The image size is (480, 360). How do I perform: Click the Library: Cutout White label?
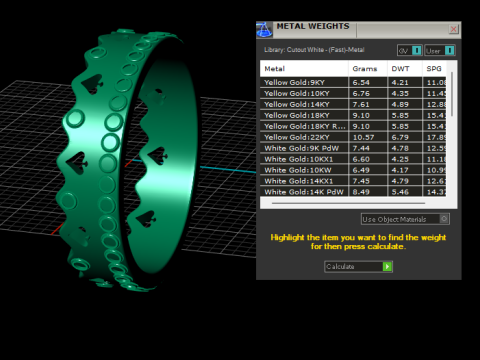(314, 50)
